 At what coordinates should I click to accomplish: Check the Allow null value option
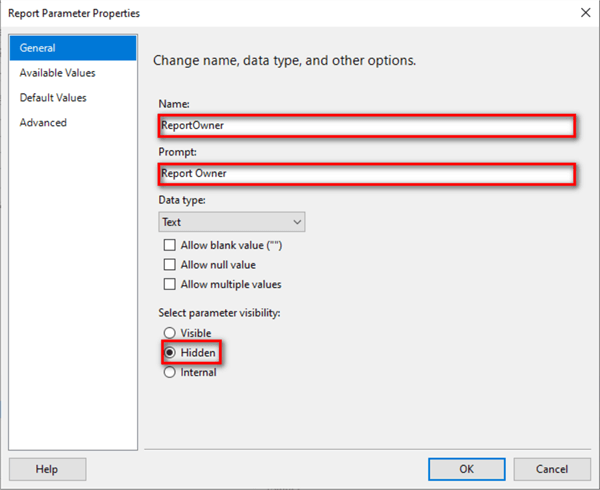[x=169, y=265]
